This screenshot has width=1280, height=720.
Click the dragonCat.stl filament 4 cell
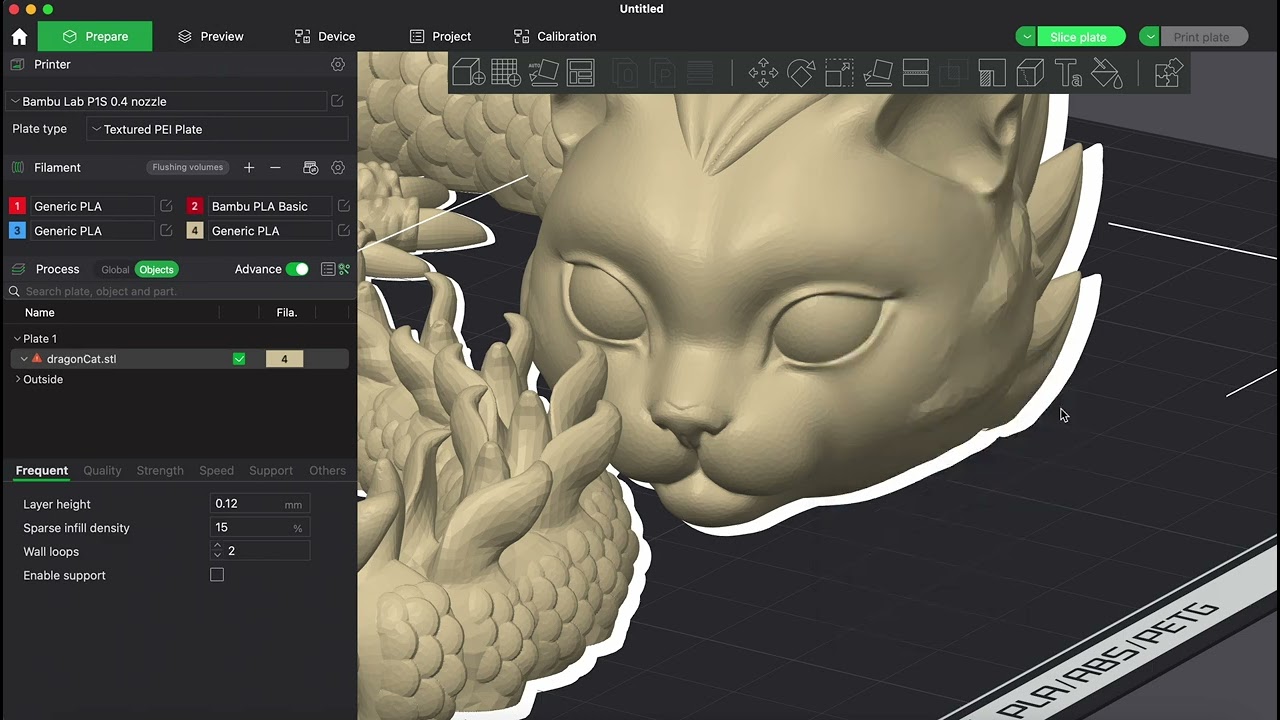tap(284, 359)
